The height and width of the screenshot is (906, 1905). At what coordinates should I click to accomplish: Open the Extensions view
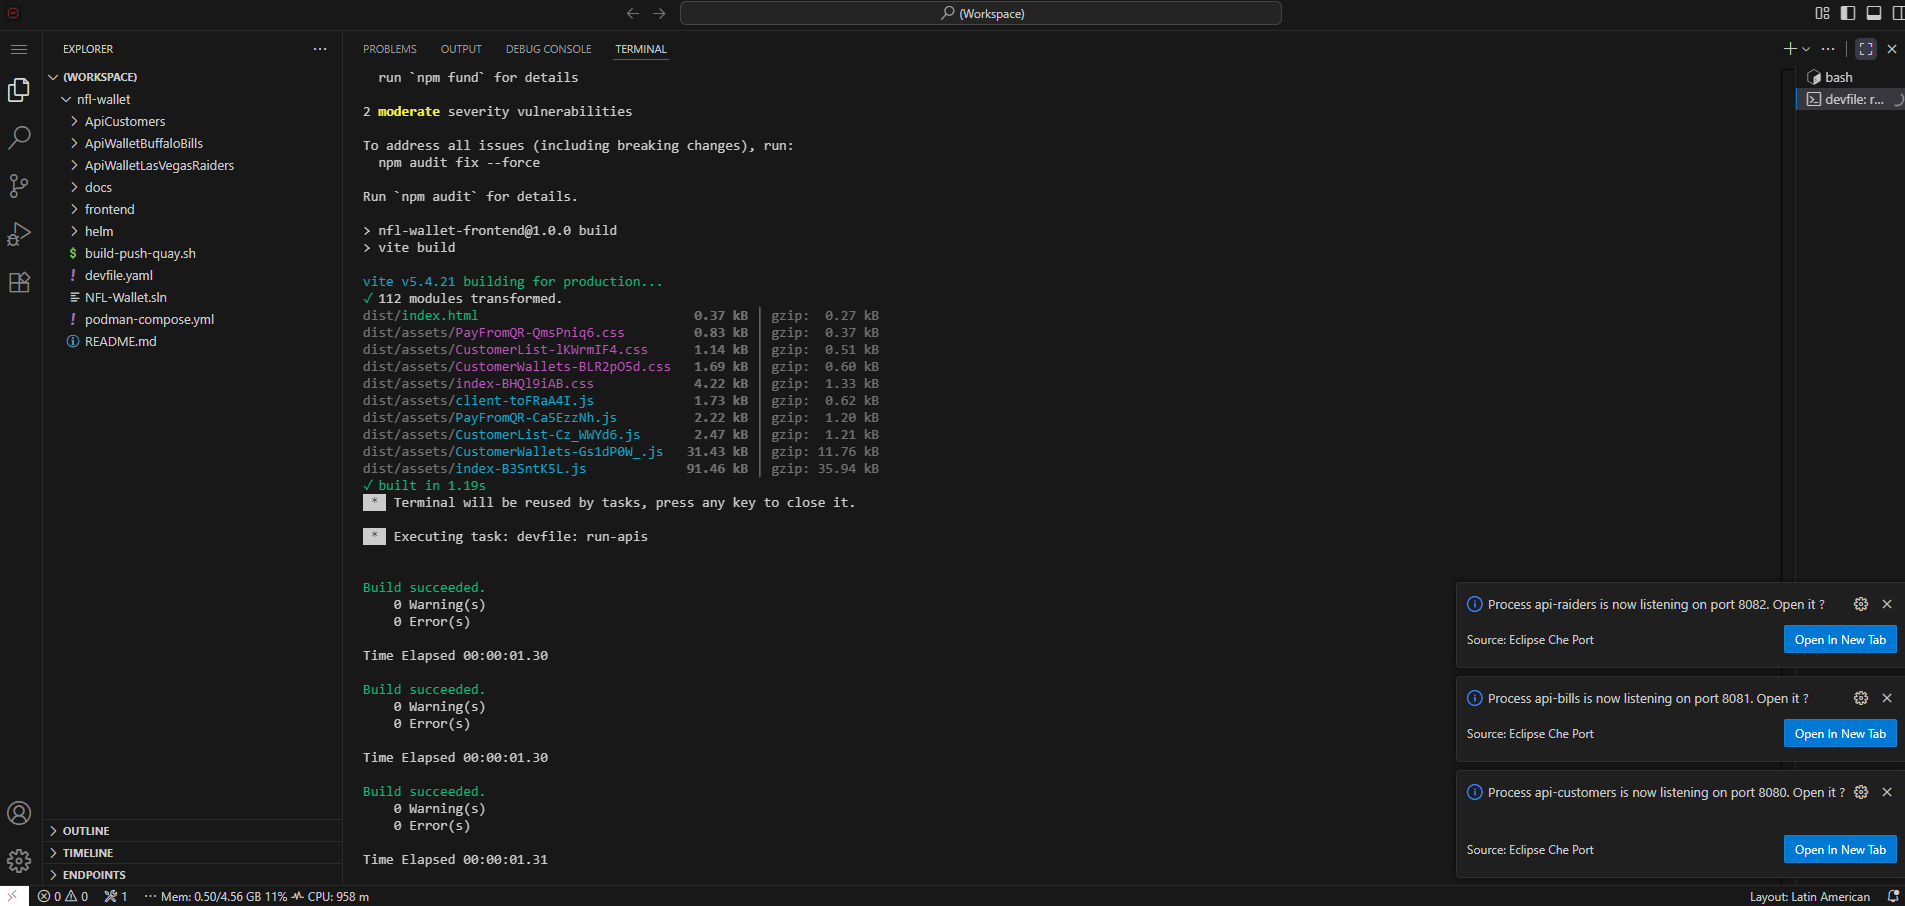point(19,282)
